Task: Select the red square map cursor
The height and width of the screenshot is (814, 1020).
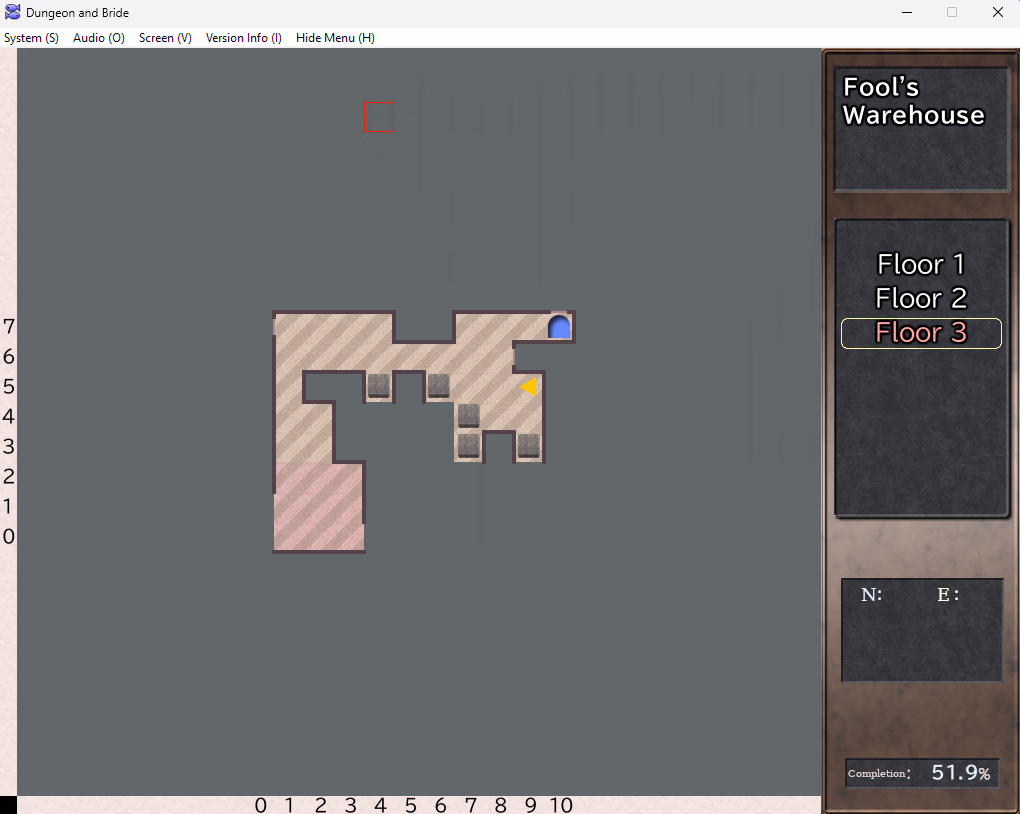Action: click(378, 117)
